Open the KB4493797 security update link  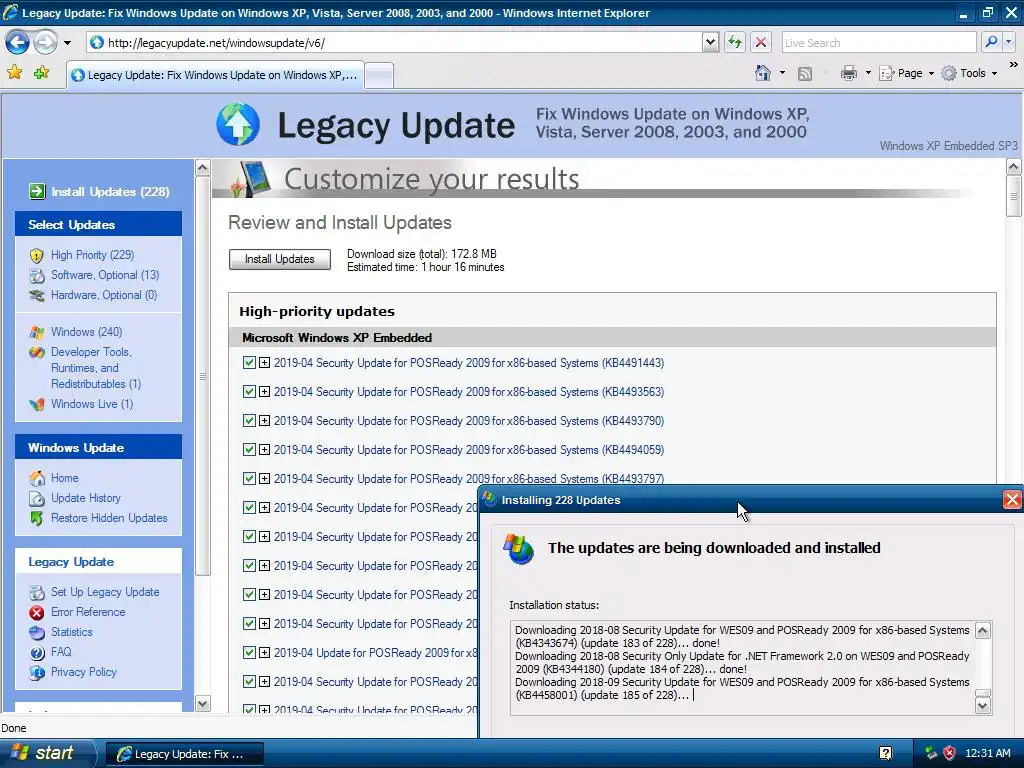[468, 479]
